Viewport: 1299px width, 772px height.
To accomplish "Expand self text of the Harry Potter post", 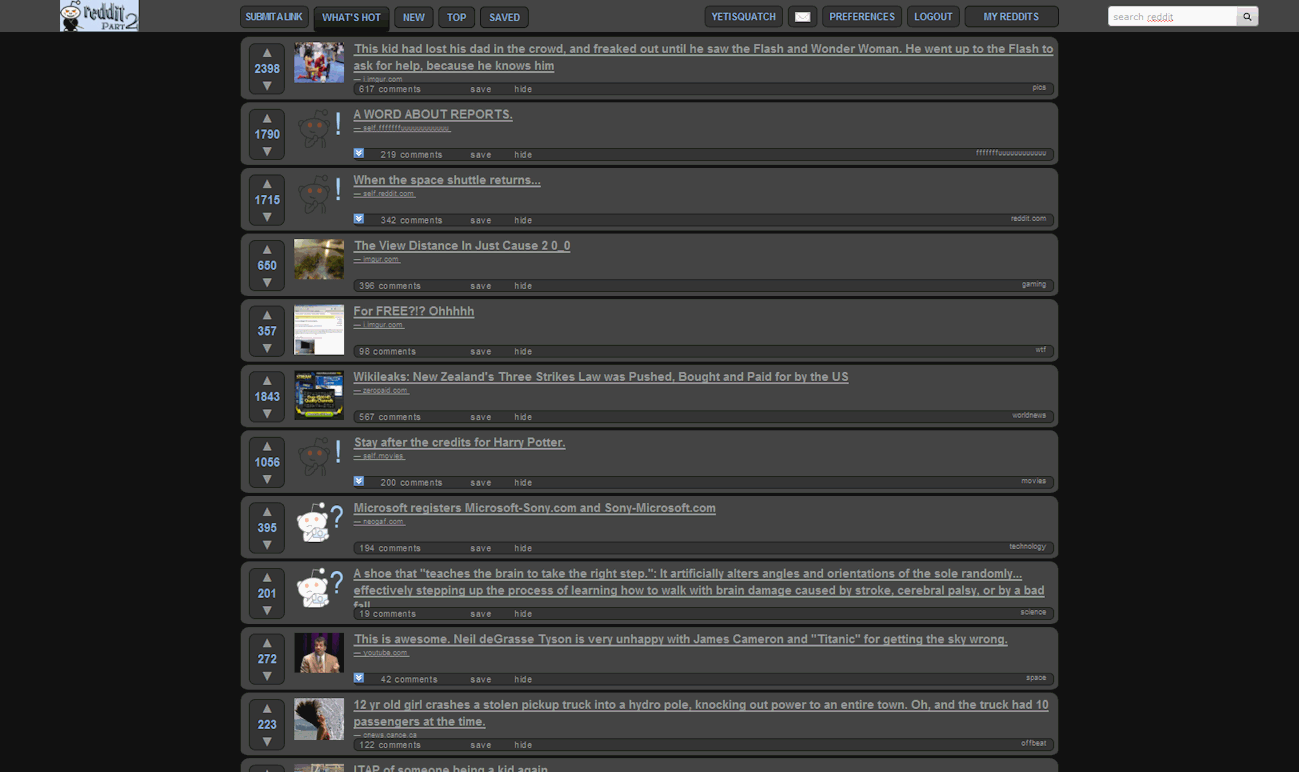I will (359, 481).
